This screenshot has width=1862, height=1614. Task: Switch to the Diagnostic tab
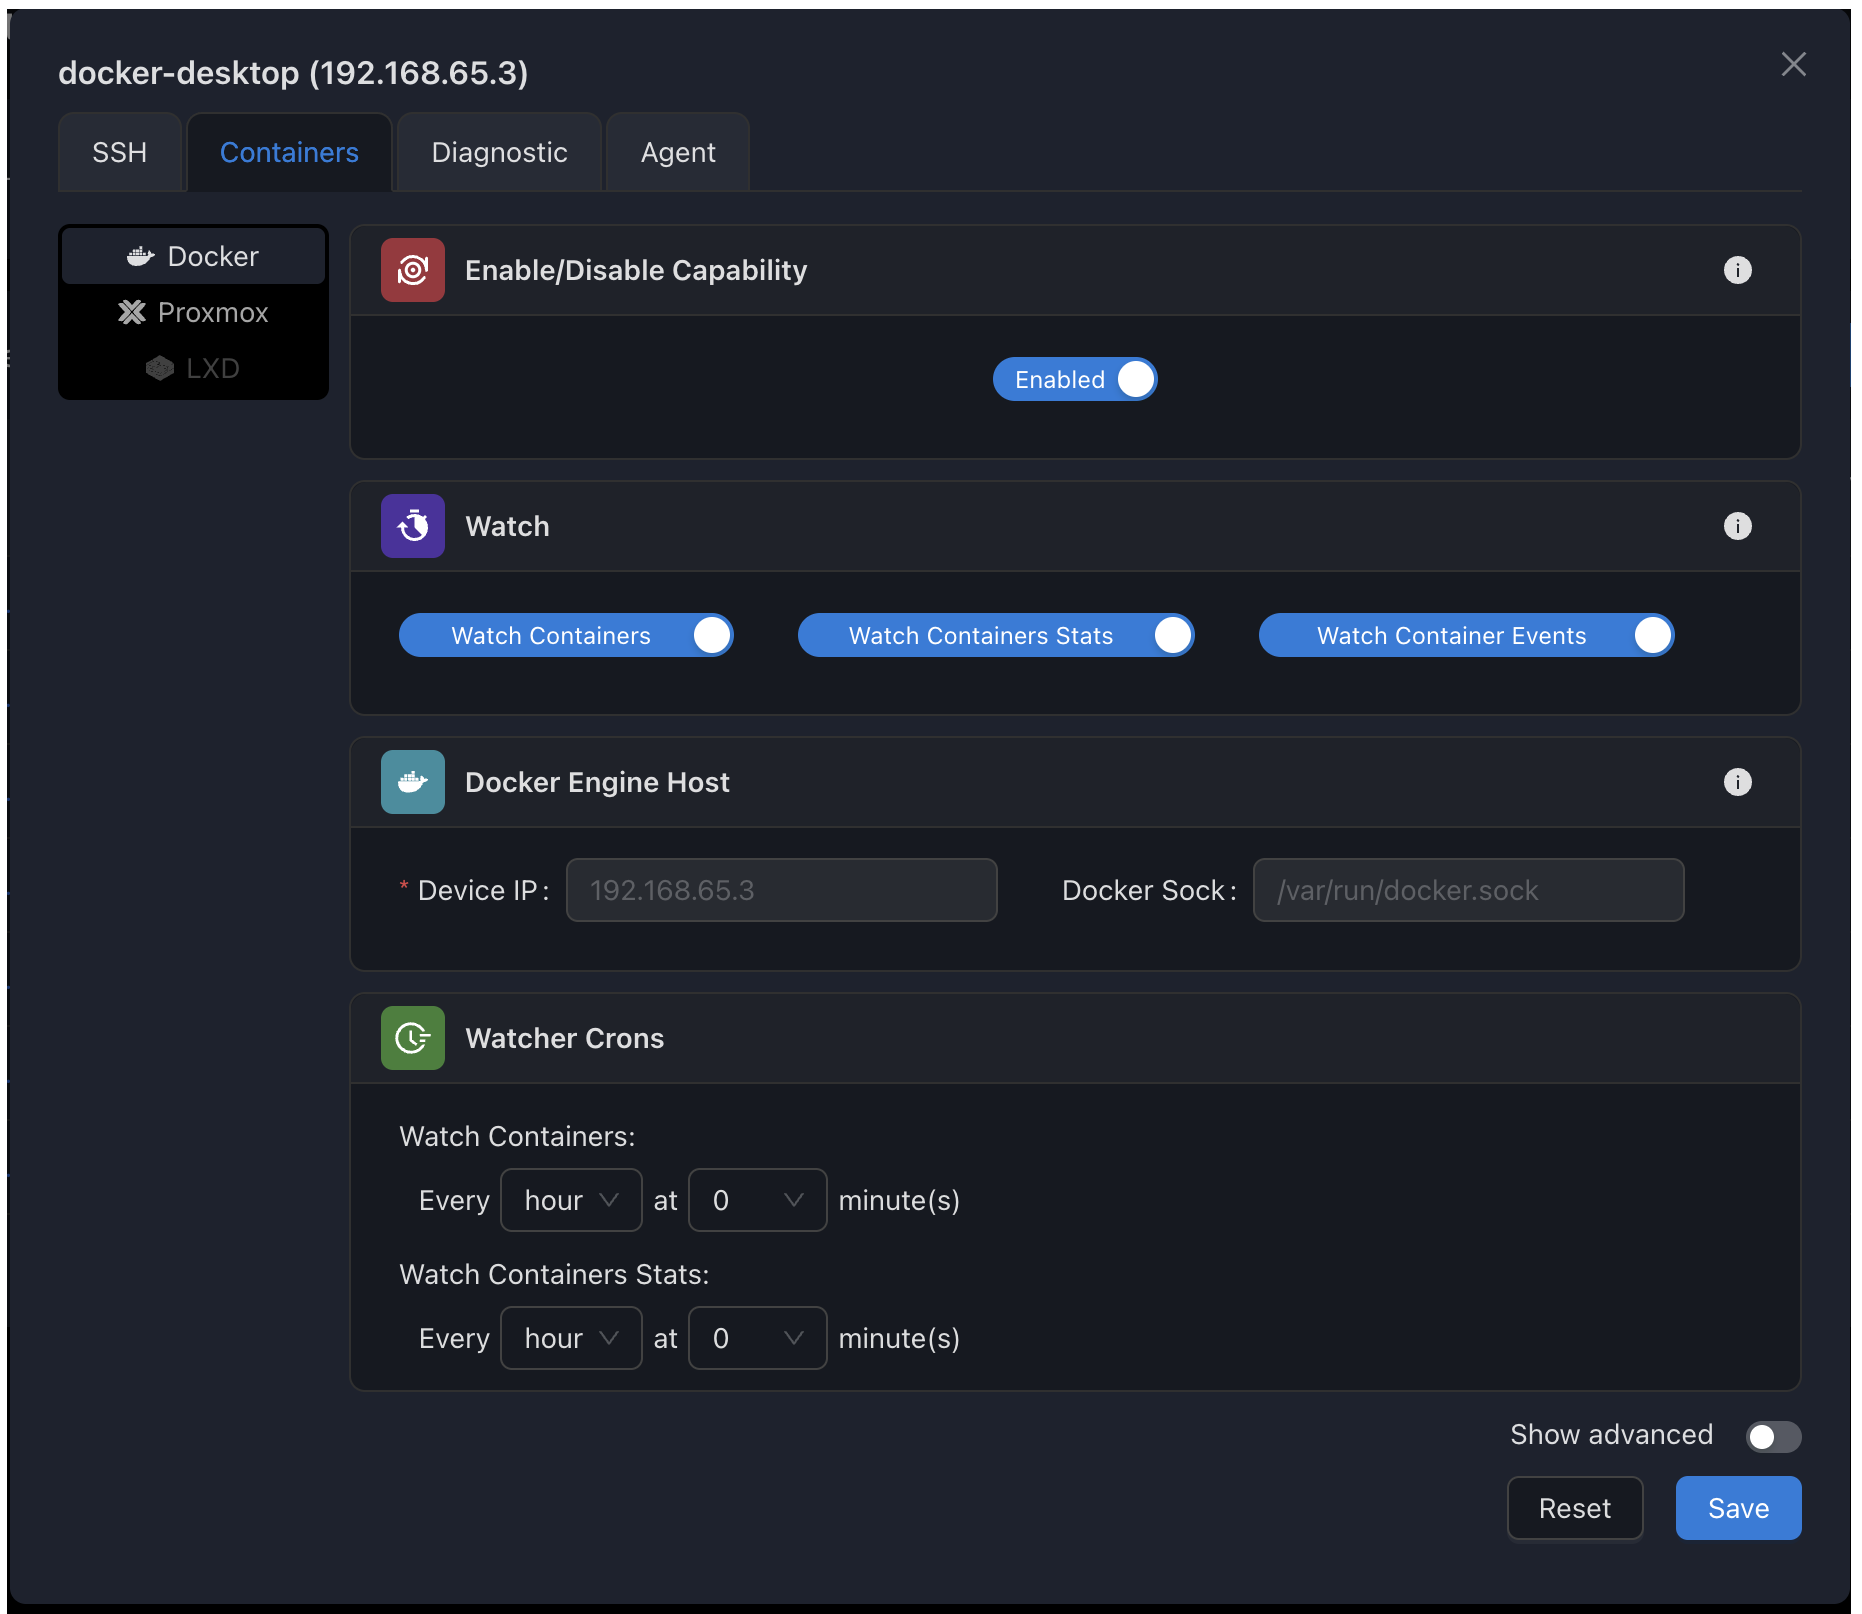click(x=499, y=152)
